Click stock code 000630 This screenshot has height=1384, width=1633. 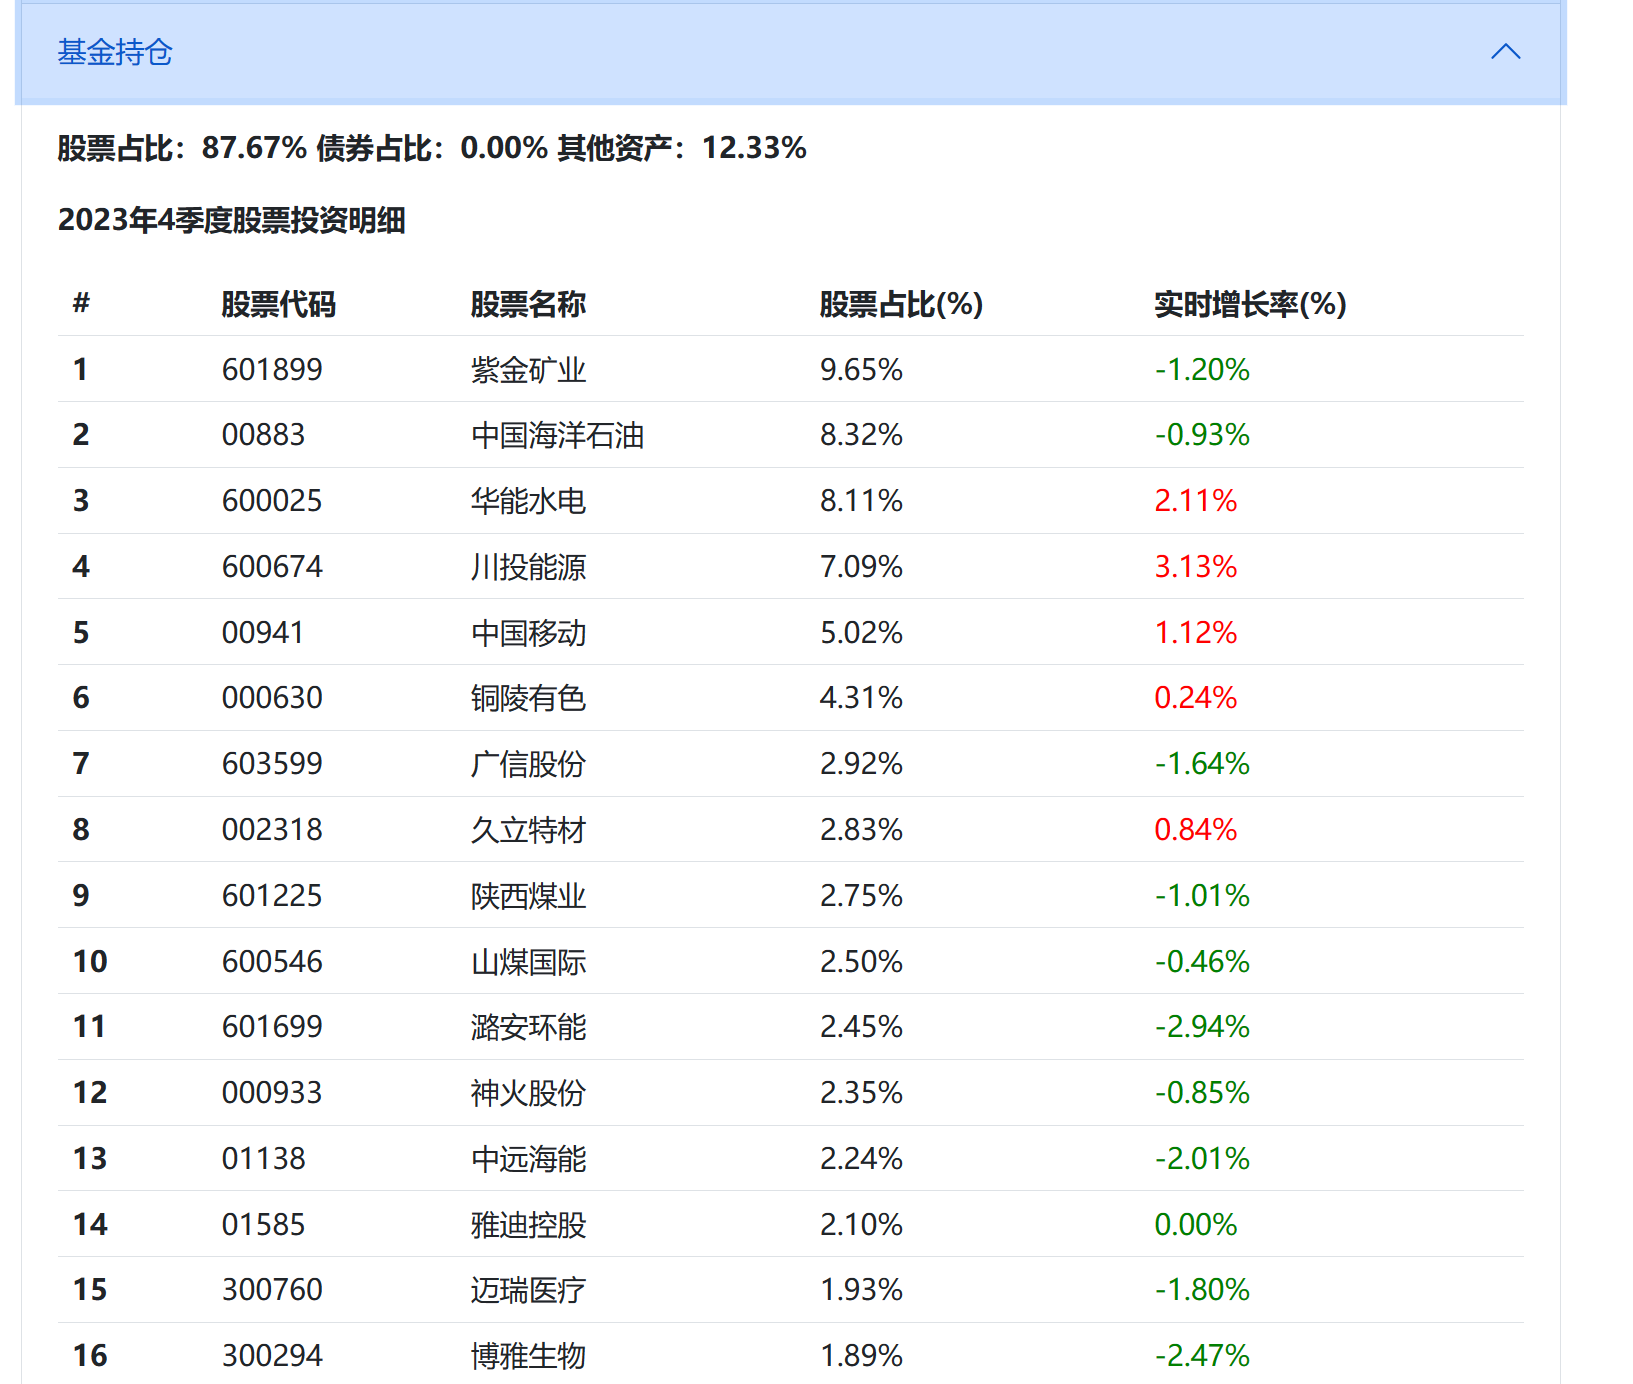point(272,698)
